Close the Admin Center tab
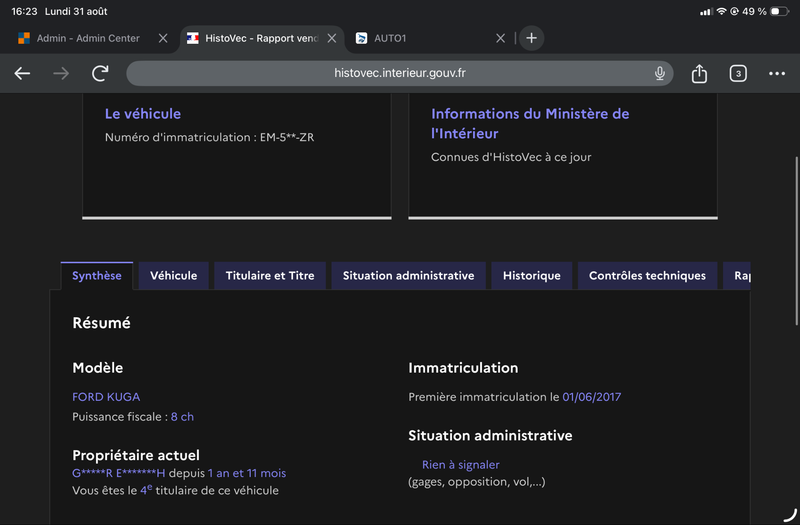The width and height of the screenshot is (800, 525). click(x=163, y=38)
